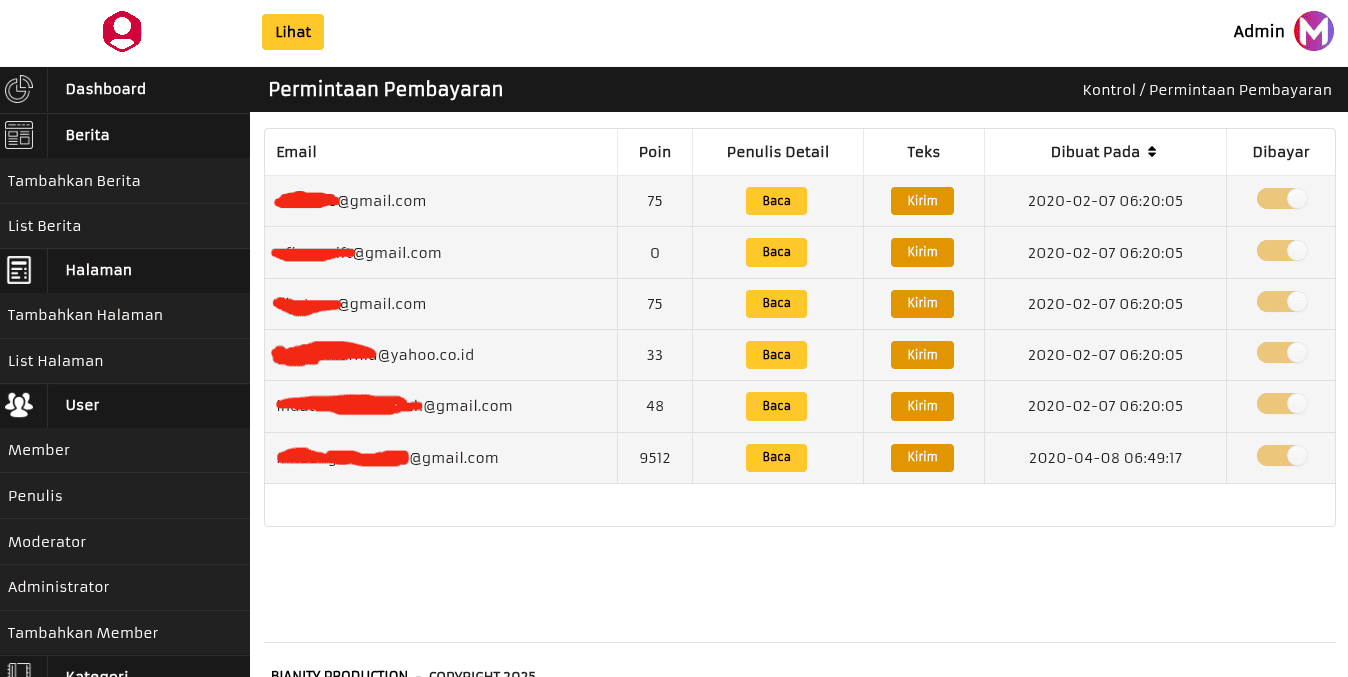
Task: Click the Admin username text
Action: pos(1259,31)
